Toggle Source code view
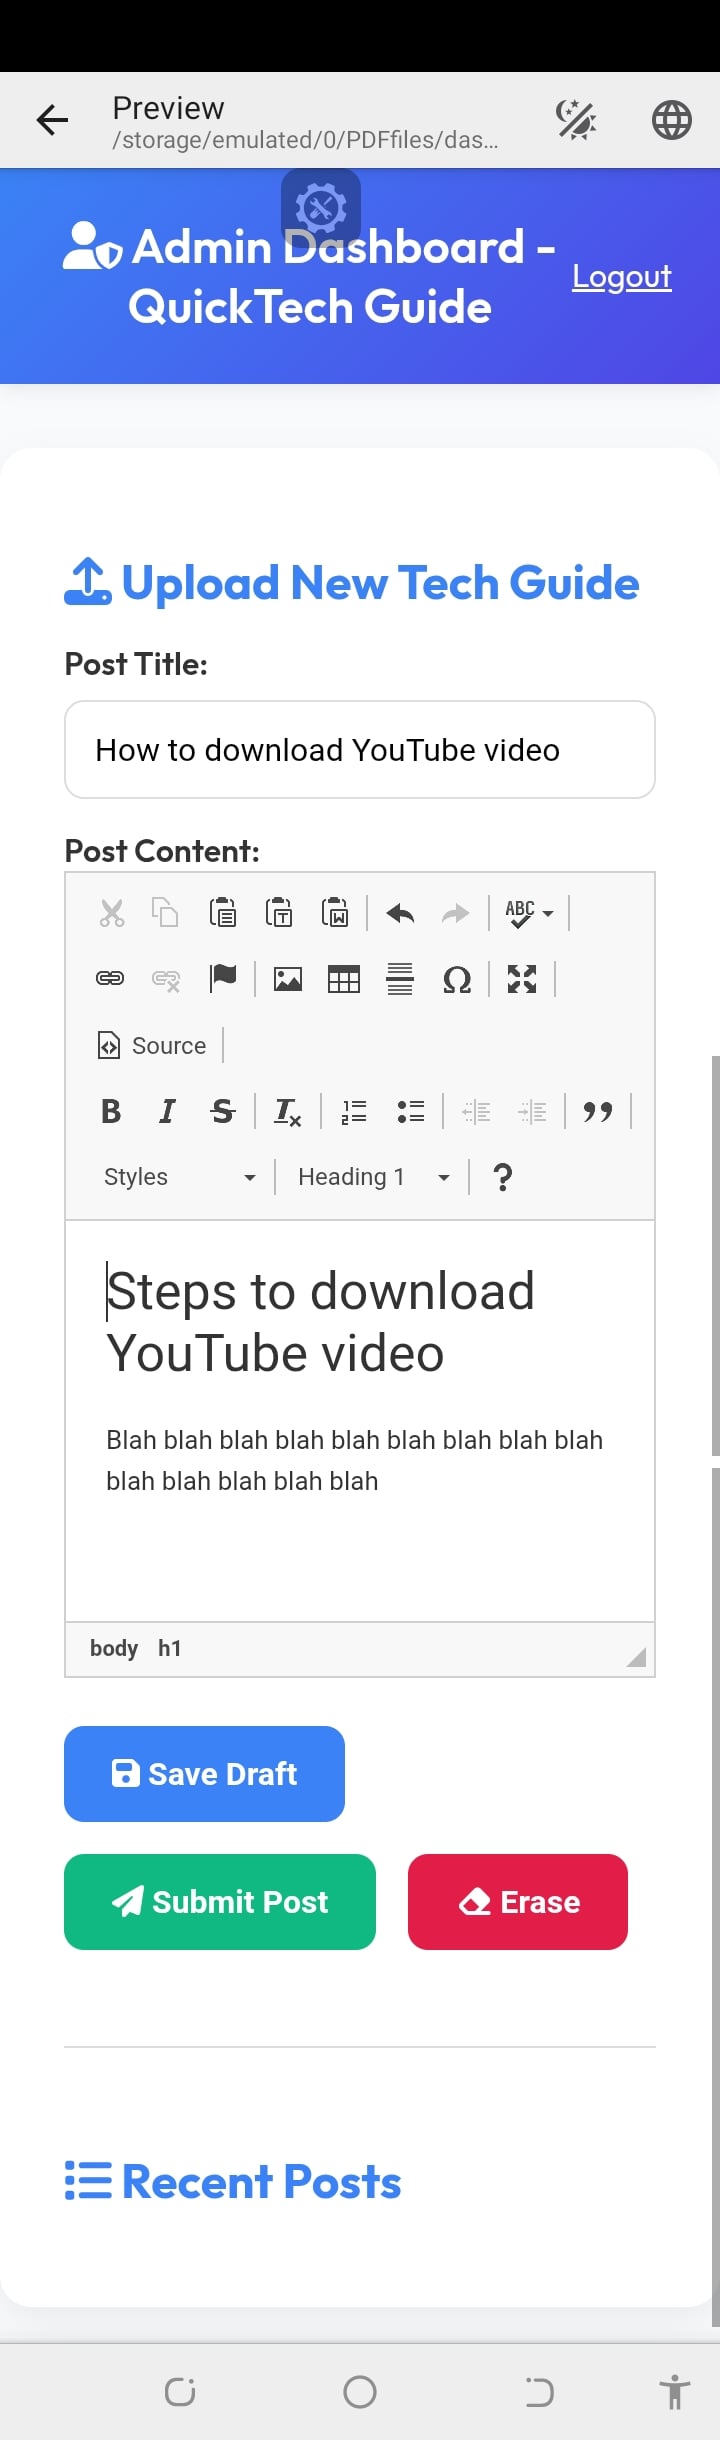The width and height of the screenshot is (720, 2440). tap(153, 1045)
